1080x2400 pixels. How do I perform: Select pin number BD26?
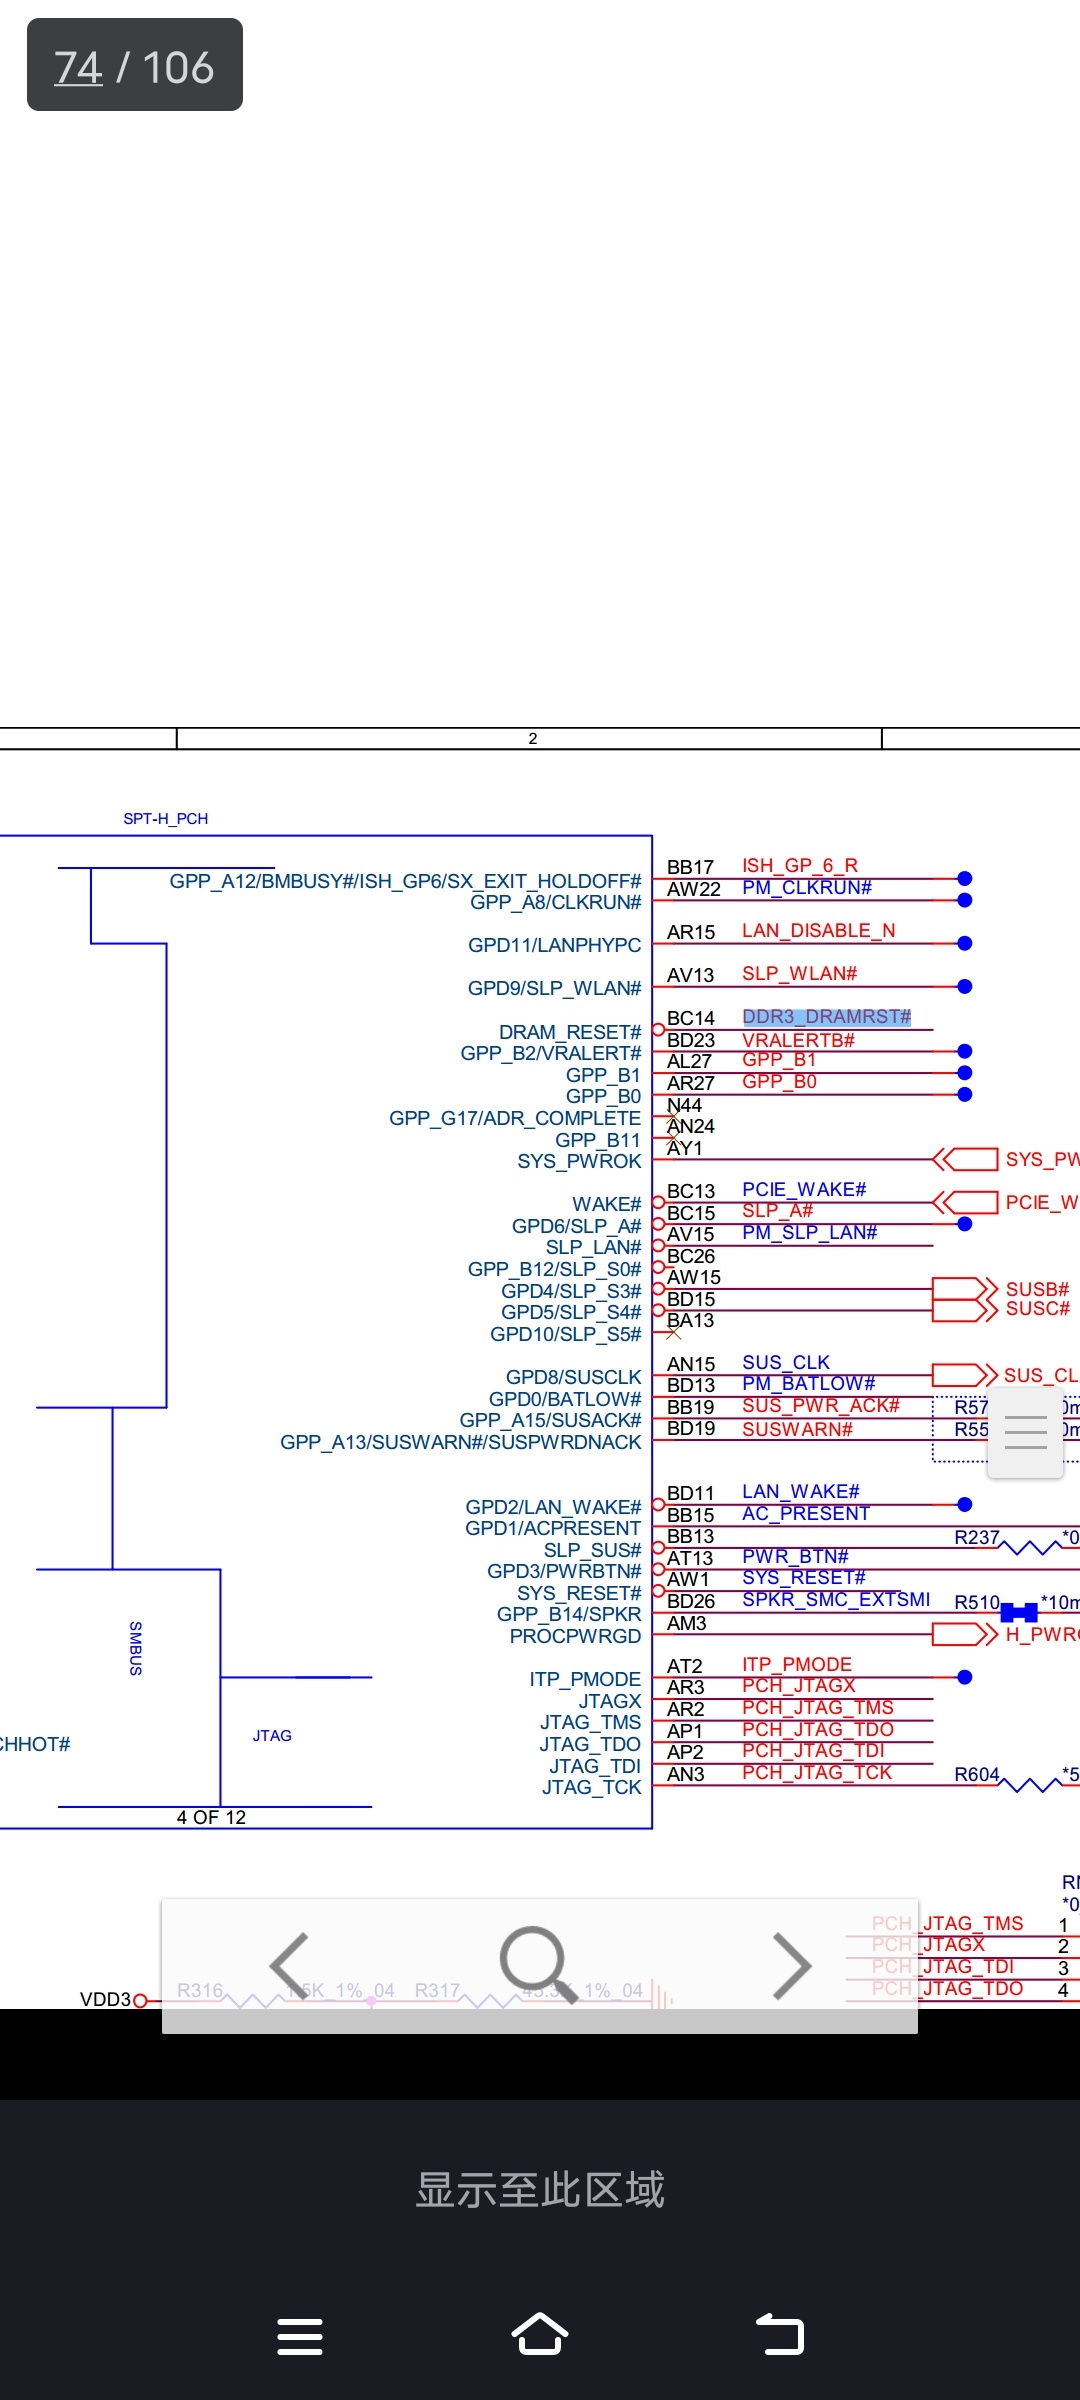[691, 1601]
